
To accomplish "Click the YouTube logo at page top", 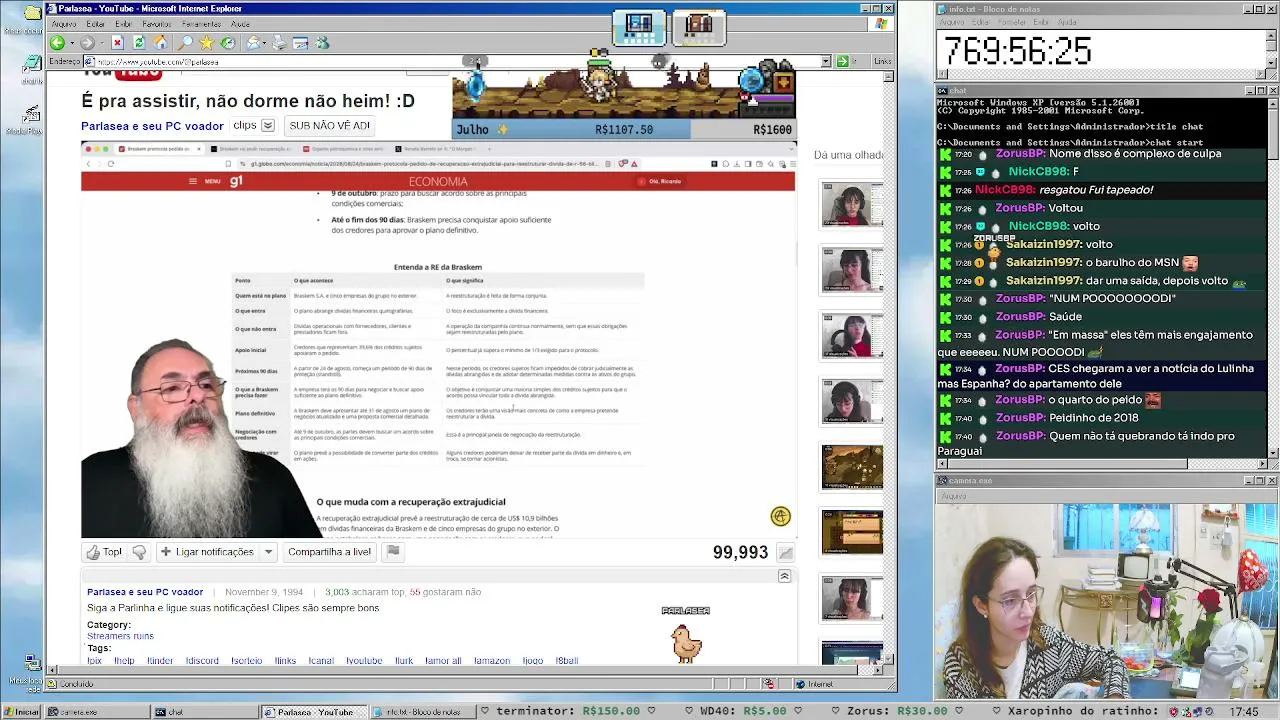I will pyautogui.click(x=122, y=73).
